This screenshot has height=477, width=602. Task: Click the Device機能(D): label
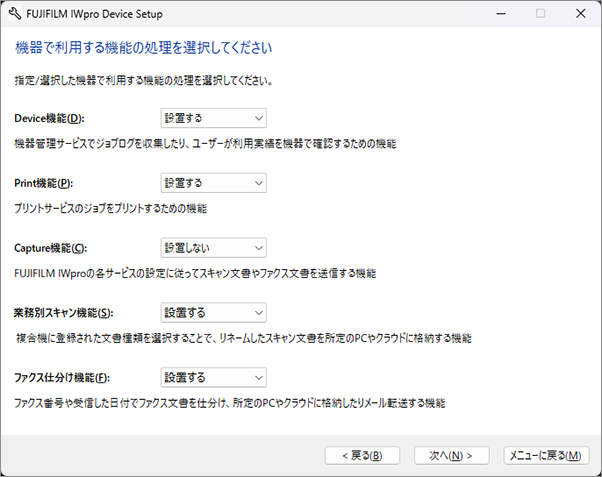point(49,118)
